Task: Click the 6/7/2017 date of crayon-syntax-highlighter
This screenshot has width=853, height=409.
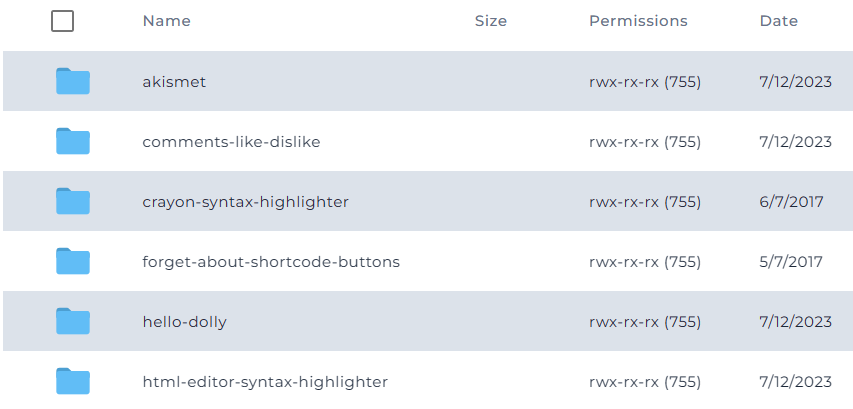Action: (791, 202)
